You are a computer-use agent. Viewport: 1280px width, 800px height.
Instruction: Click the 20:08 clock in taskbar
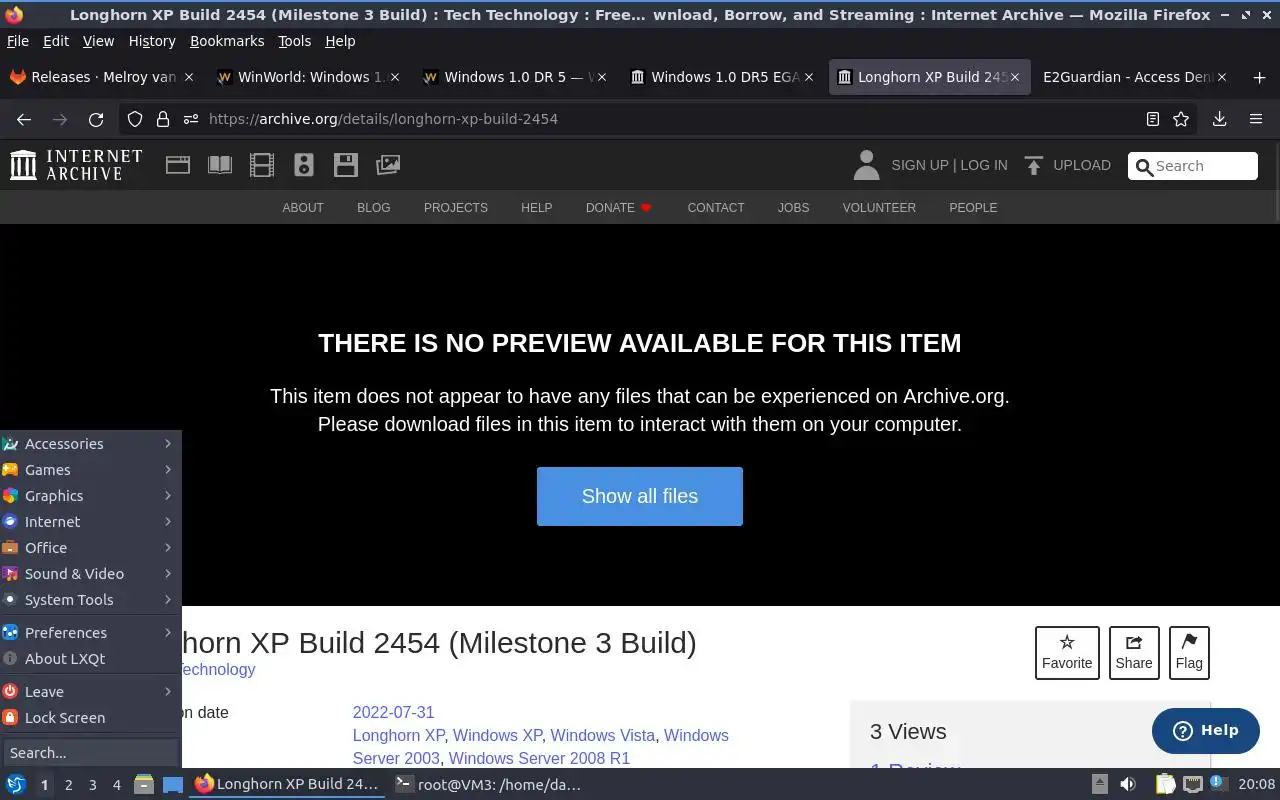click(x=1257, y=785)
